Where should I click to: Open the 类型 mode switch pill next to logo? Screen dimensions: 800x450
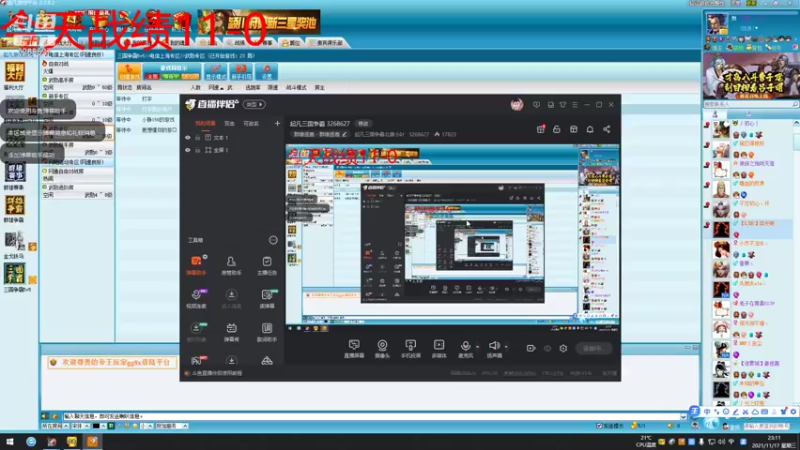click(254, 105)
